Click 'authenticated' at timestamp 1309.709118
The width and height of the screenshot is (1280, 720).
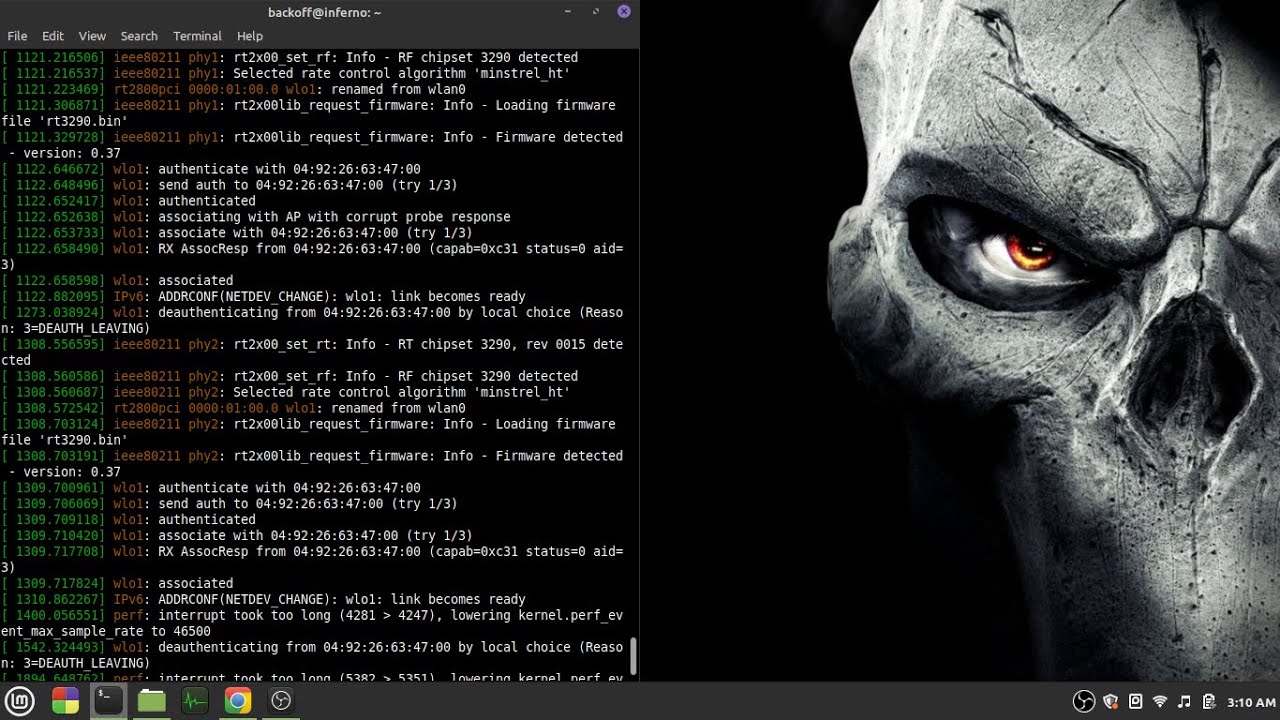(x=207, y=520)
